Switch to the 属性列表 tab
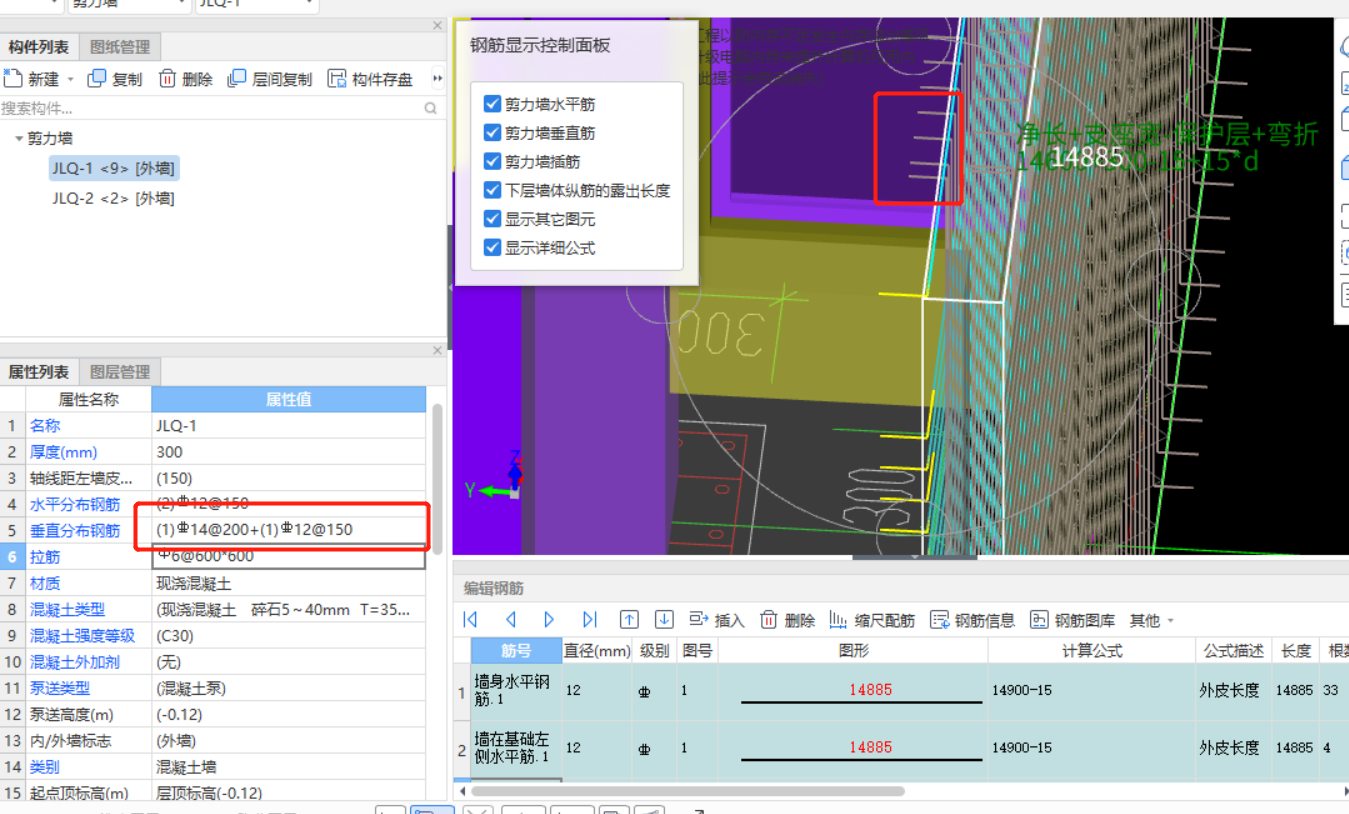1349x814 pixels. coord(39,372)
